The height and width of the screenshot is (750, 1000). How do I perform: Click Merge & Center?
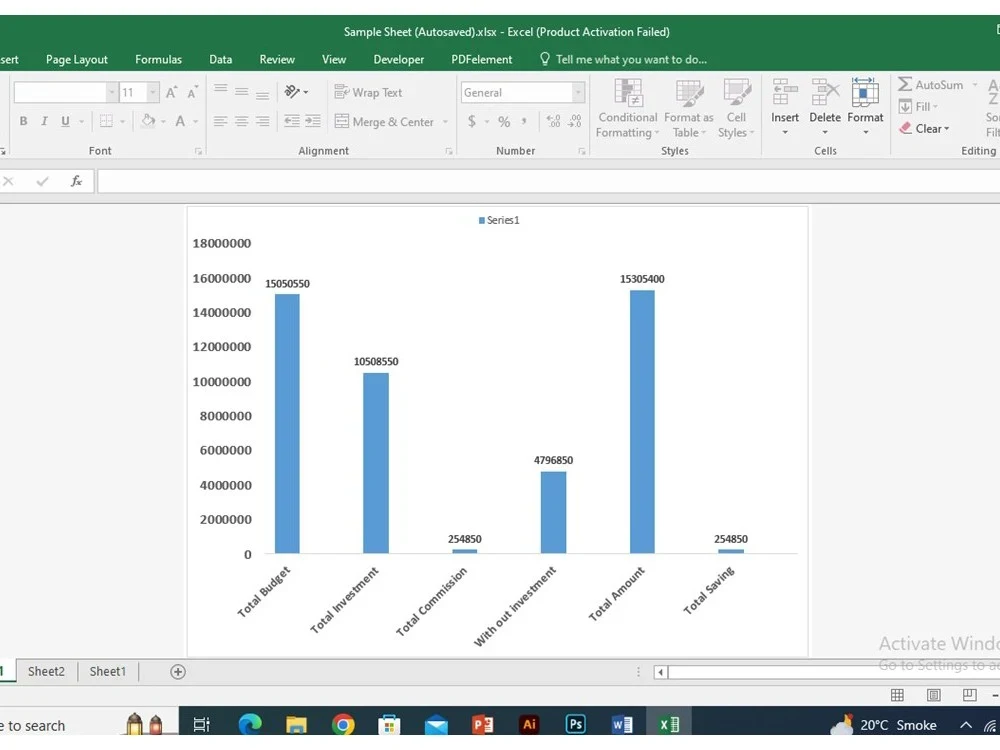coord(384,121)
